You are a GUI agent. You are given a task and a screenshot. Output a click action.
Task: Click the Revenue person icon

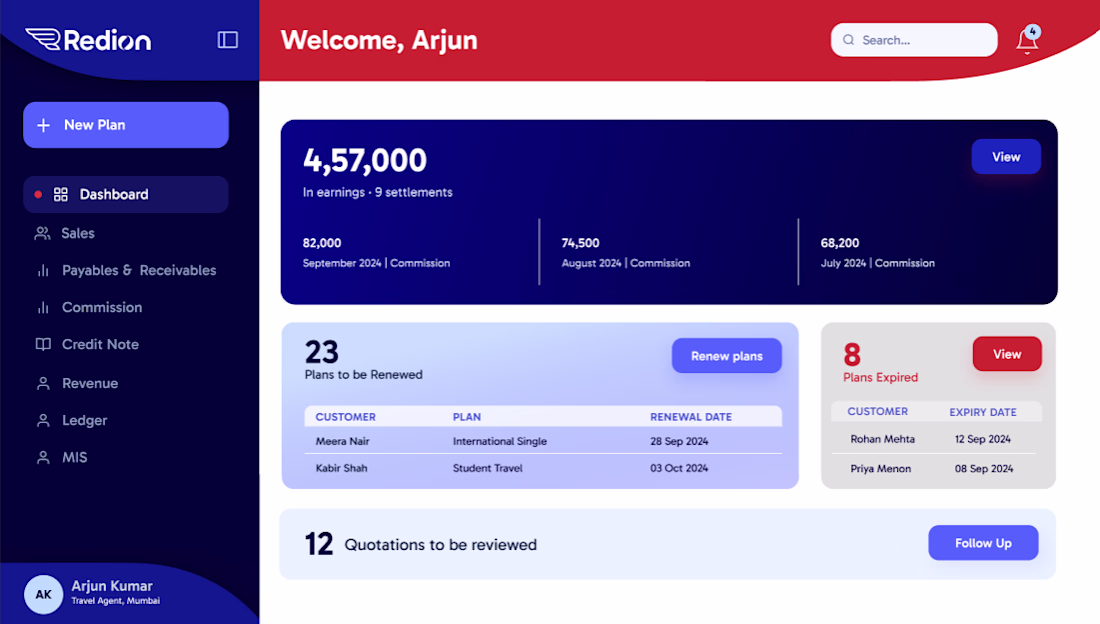43,383
